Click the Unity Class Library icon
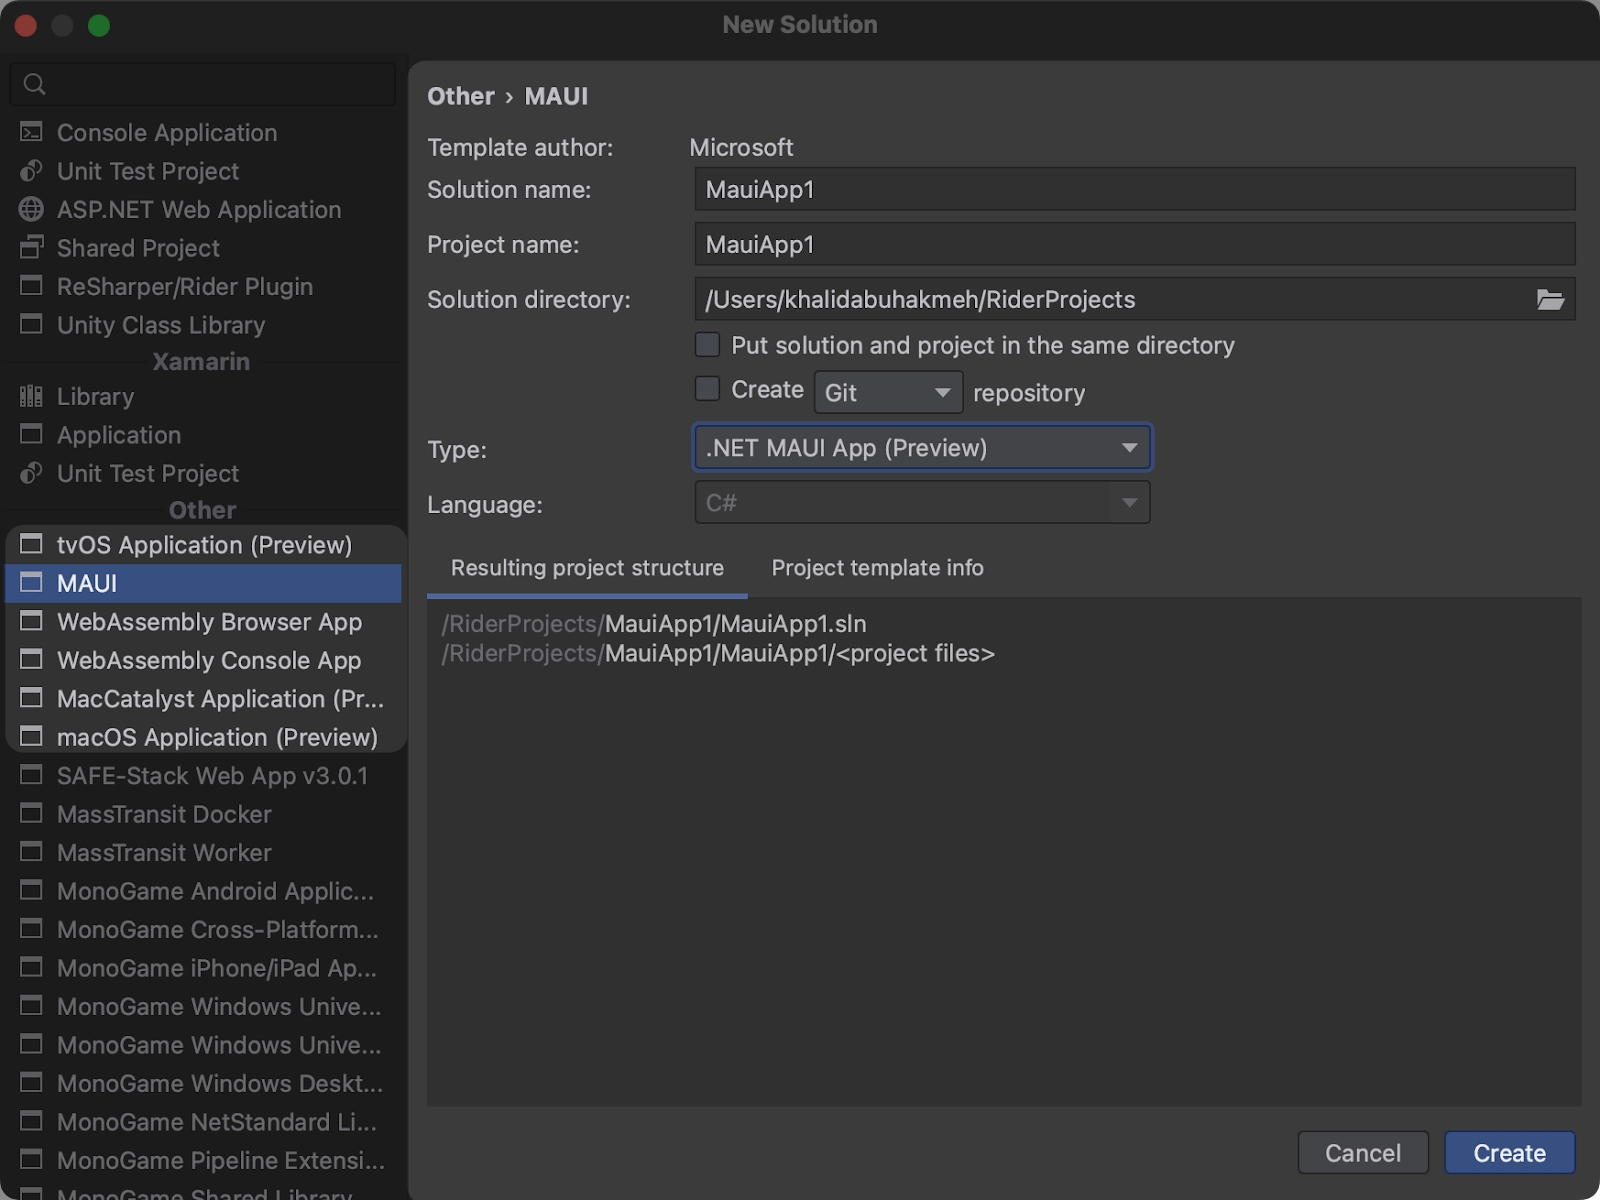 coord(31,325)
